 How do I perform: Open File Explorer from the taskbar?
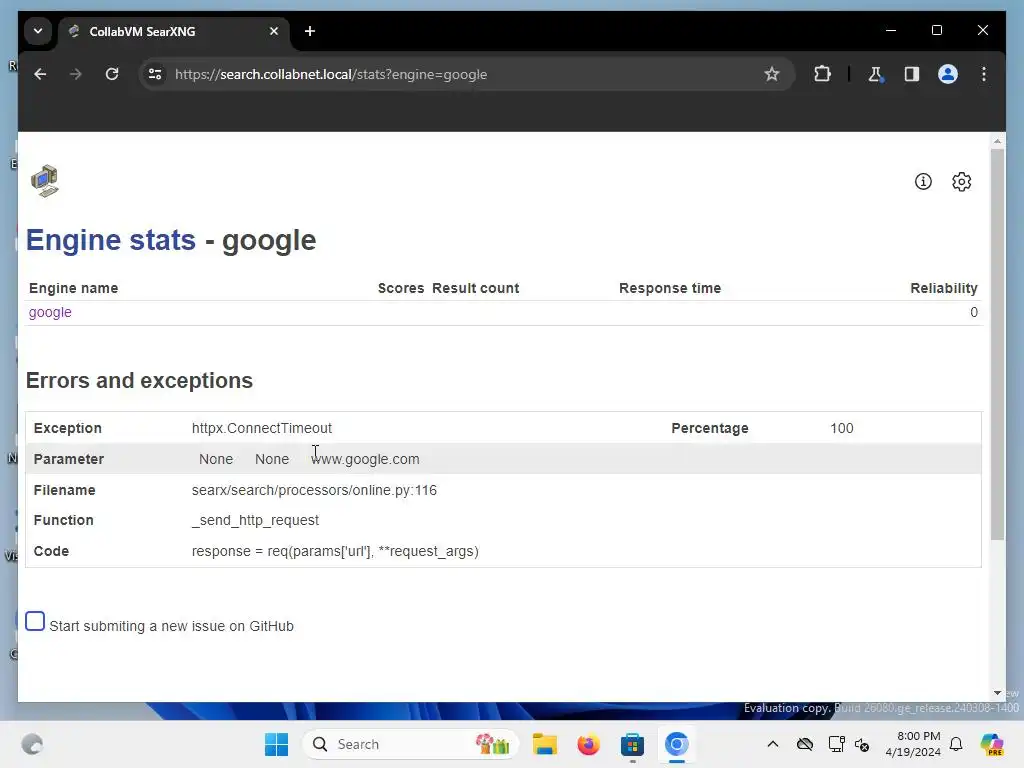[x=545, y=744]
